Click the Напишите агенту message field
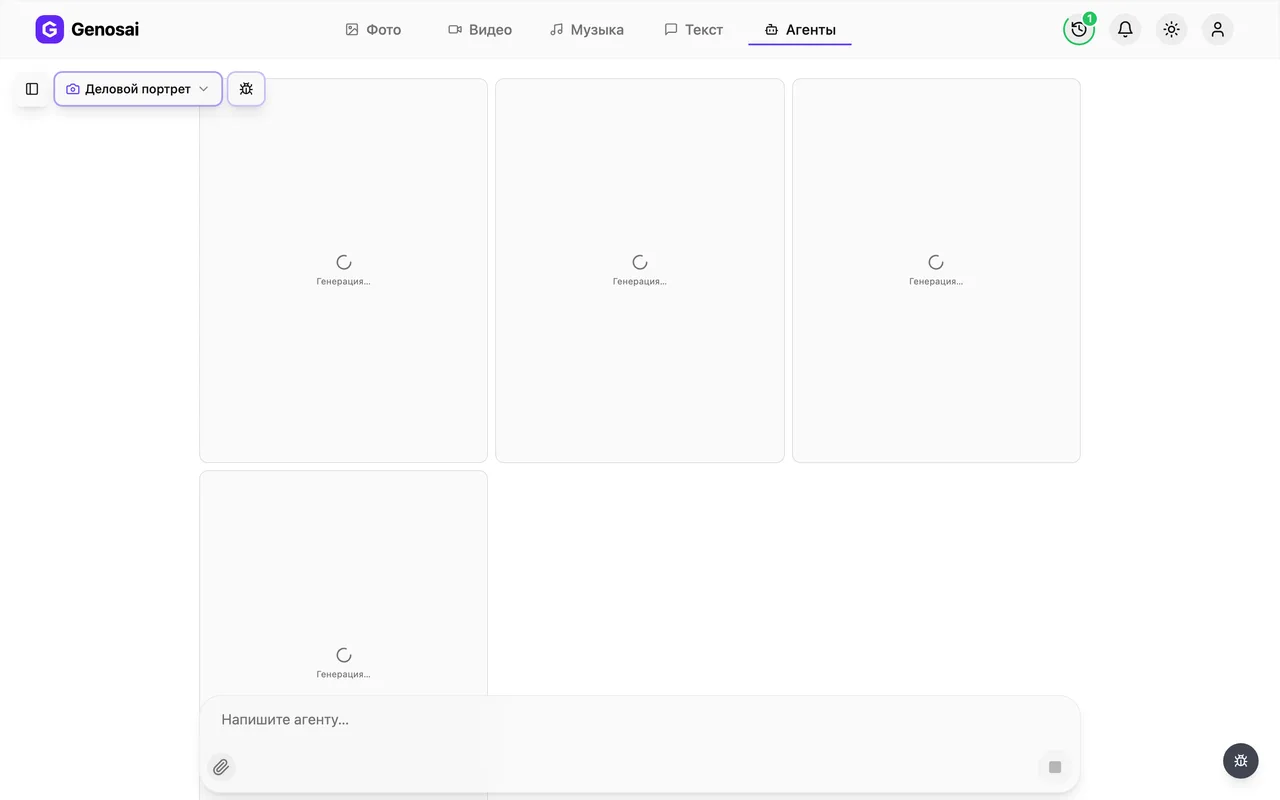The image size is (1280, 800). (x=640, y=720)
